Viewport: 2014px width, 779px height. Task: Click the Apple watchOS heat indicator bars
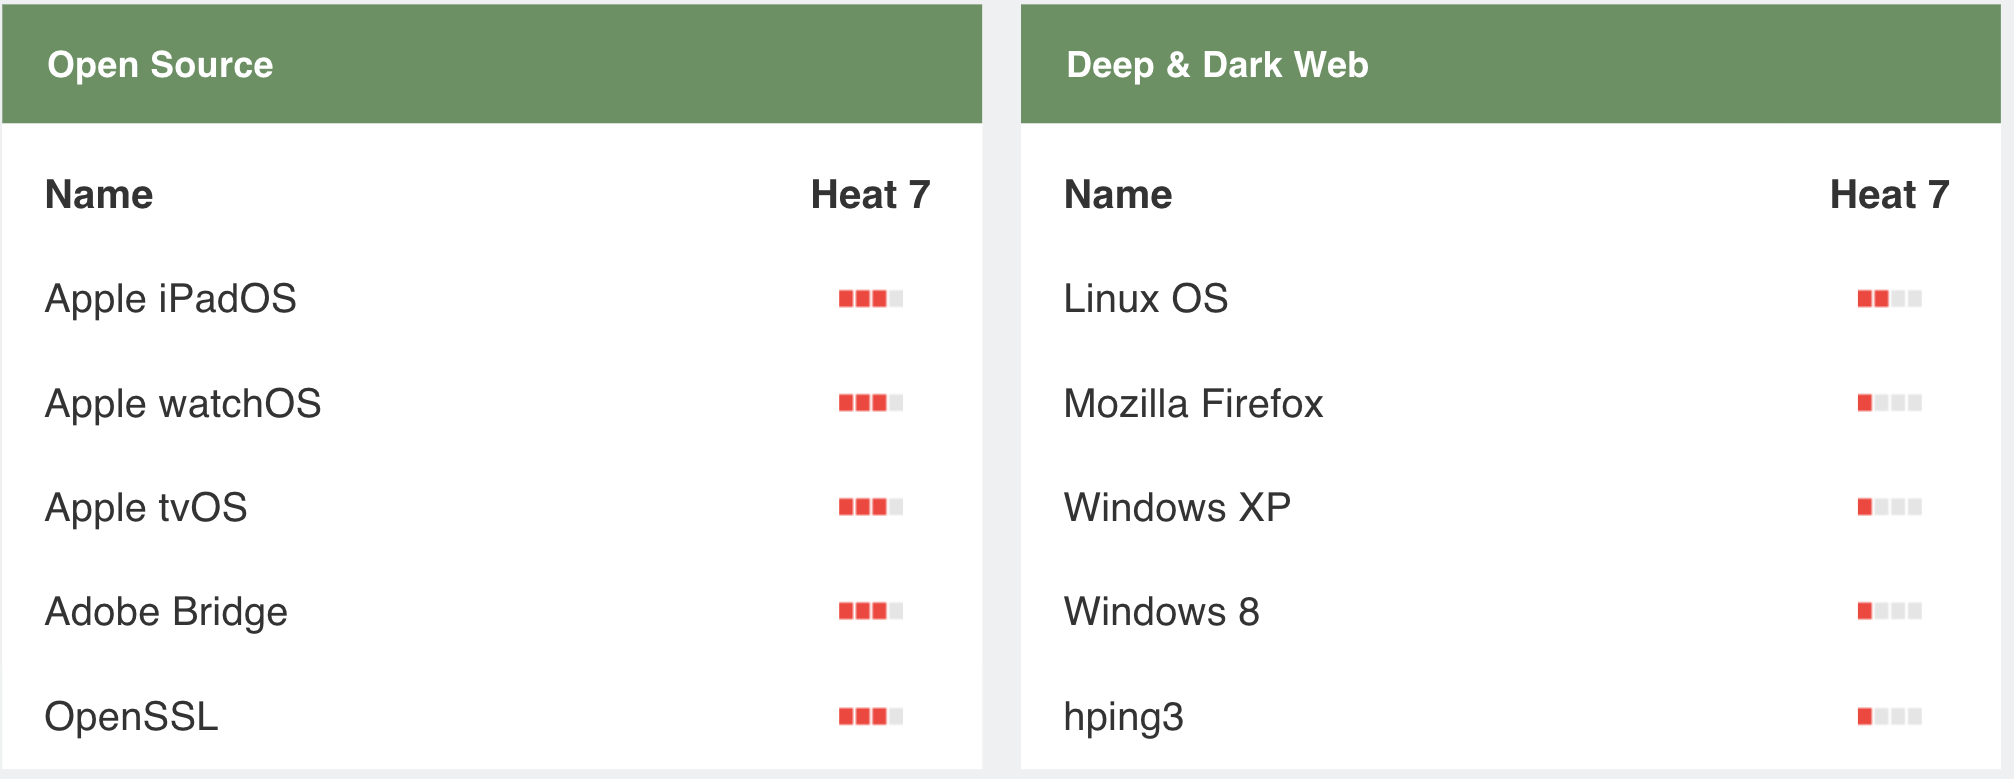(x=870, y=403)
